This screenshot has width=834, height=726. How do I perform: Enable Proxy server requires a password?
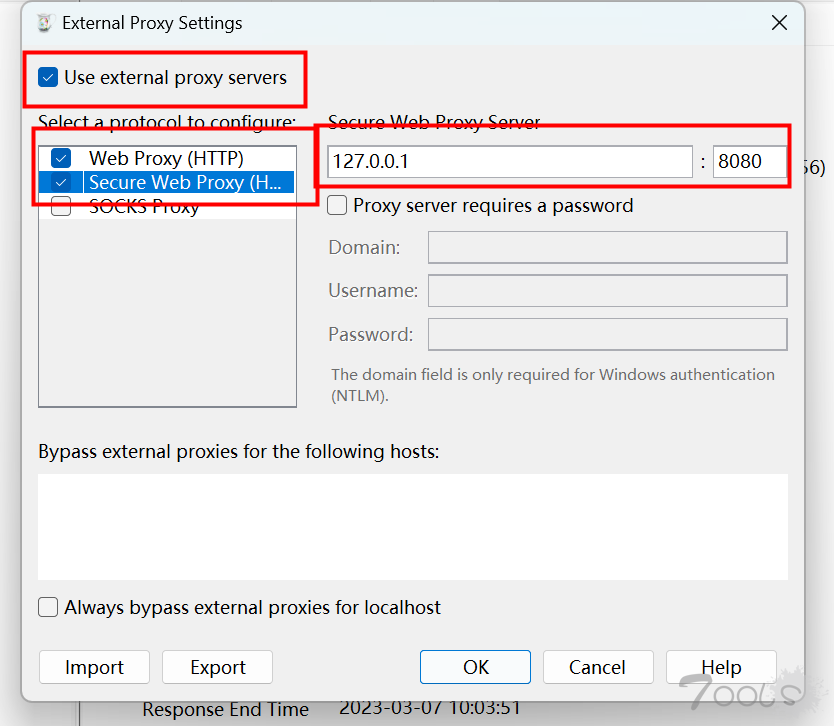click(x=337, y=205)
